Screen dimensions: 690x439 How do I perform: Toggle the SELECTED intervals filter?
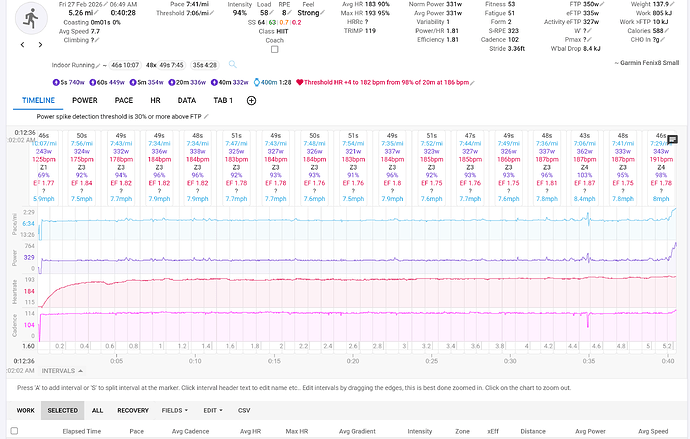coord(63,410)
